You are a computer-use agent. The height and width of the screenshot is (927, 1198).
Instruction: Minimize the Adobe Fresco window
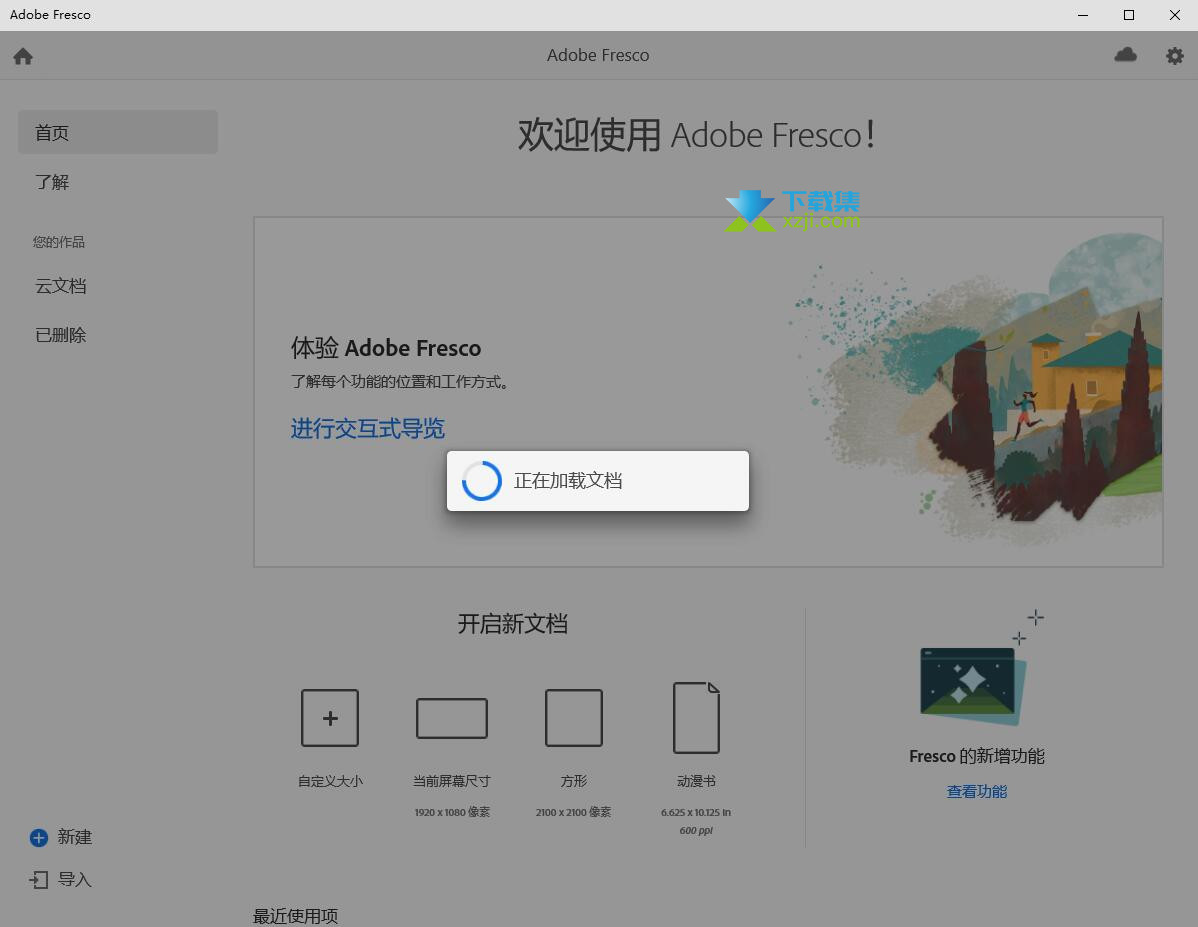1083,15
